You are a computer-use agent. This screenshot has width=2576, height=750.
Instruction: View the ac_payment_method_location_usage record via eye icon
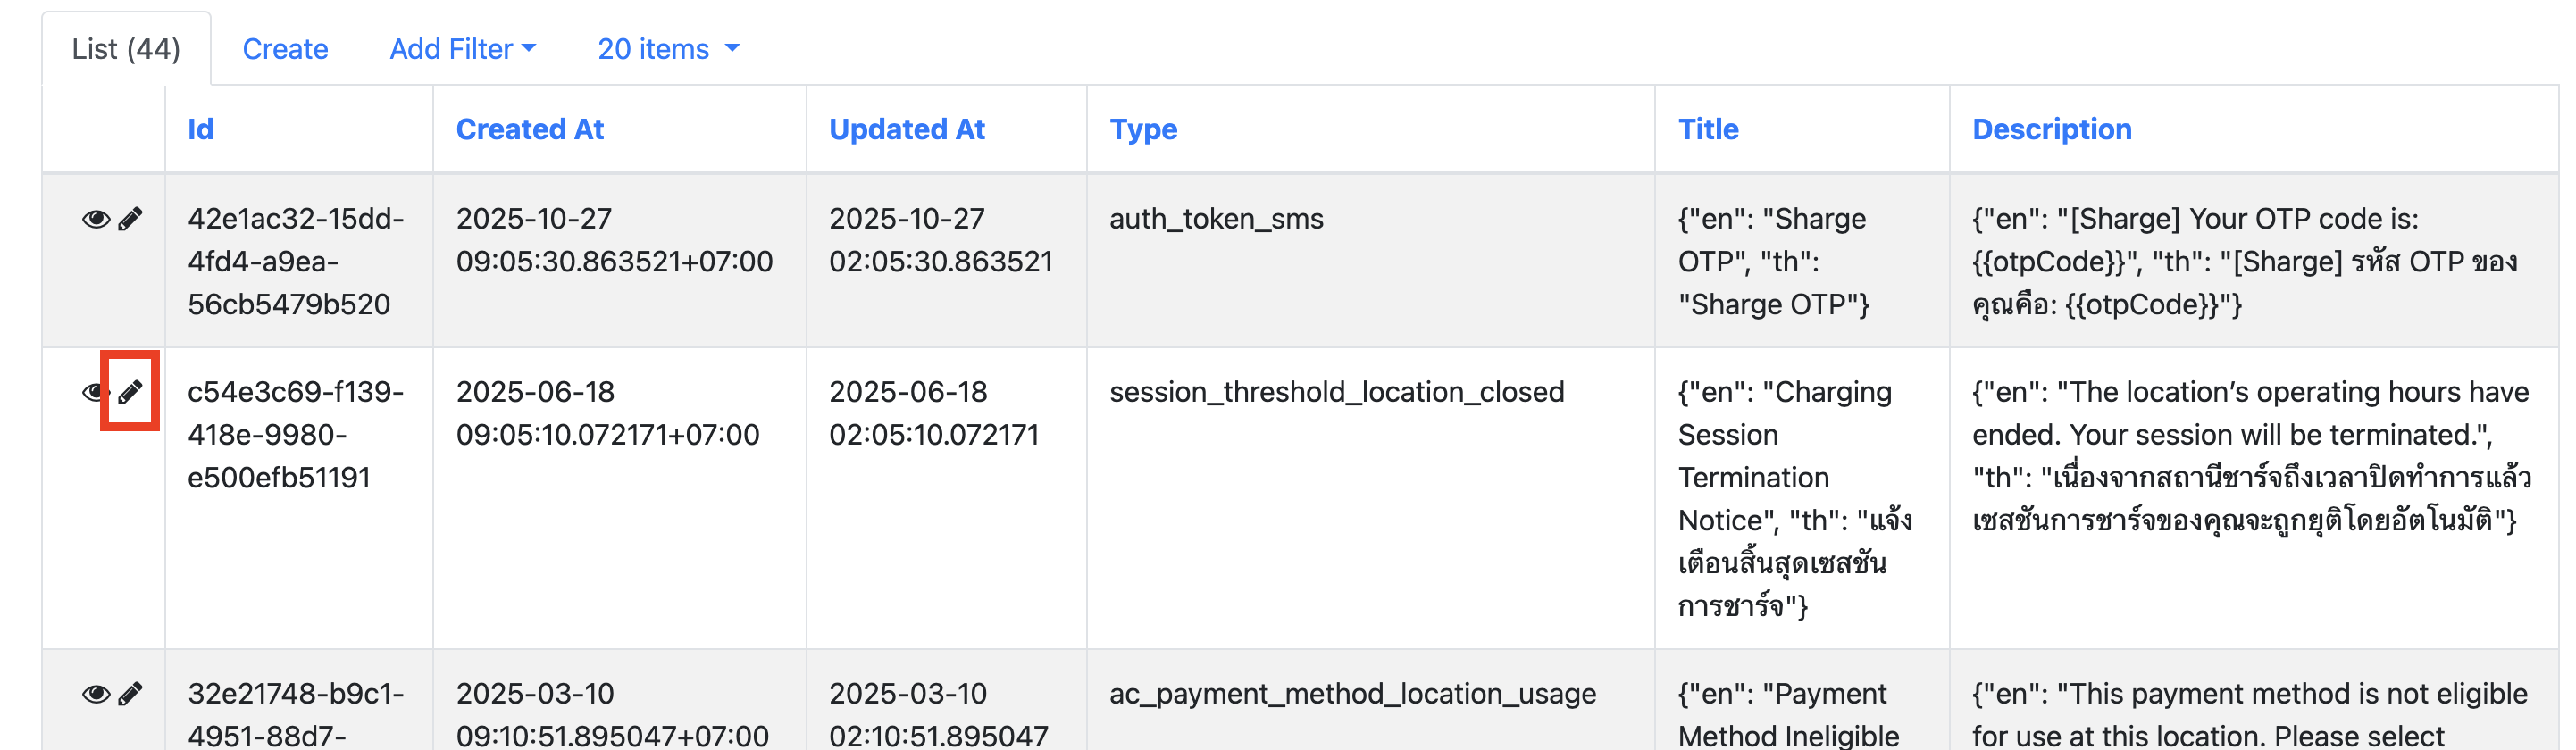click(95, 694)
